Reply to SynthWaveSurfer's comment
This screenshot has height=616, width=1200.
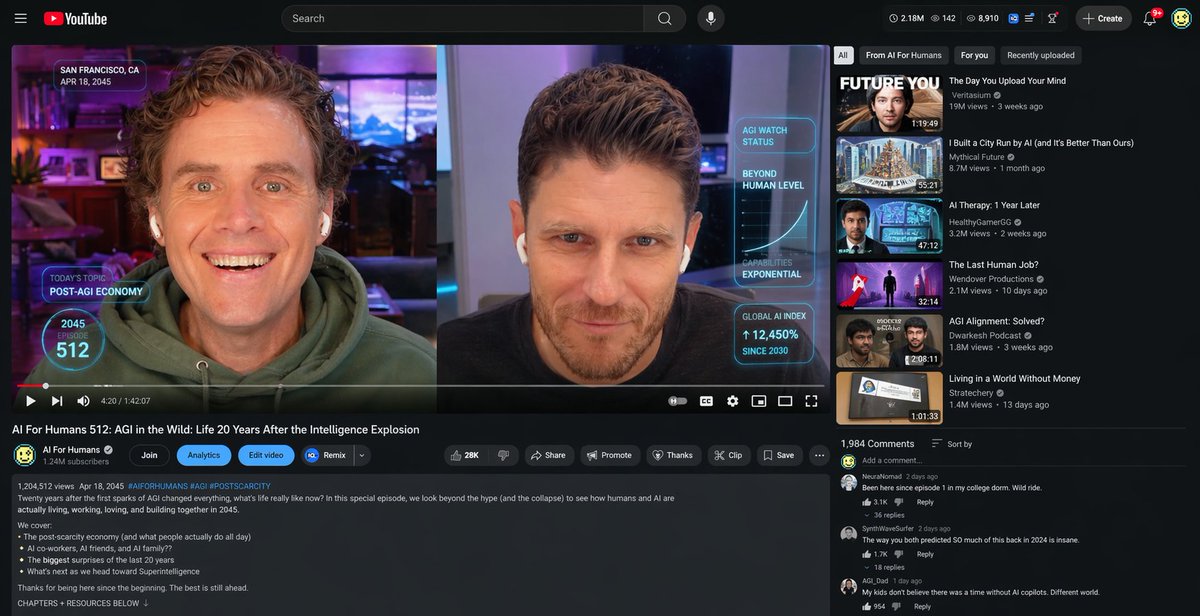click(x=925, y=554)
